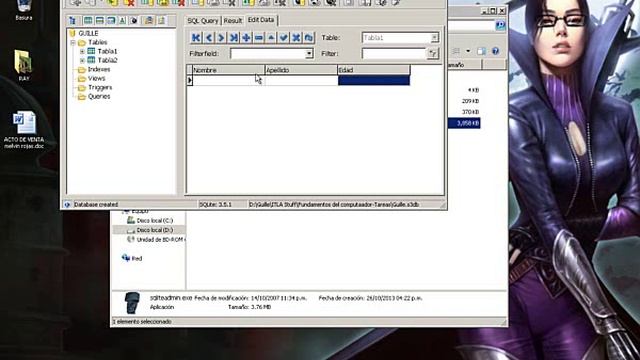Click the 4 KB file size in Explorer

pyautogui.click(x=473, y=90)
